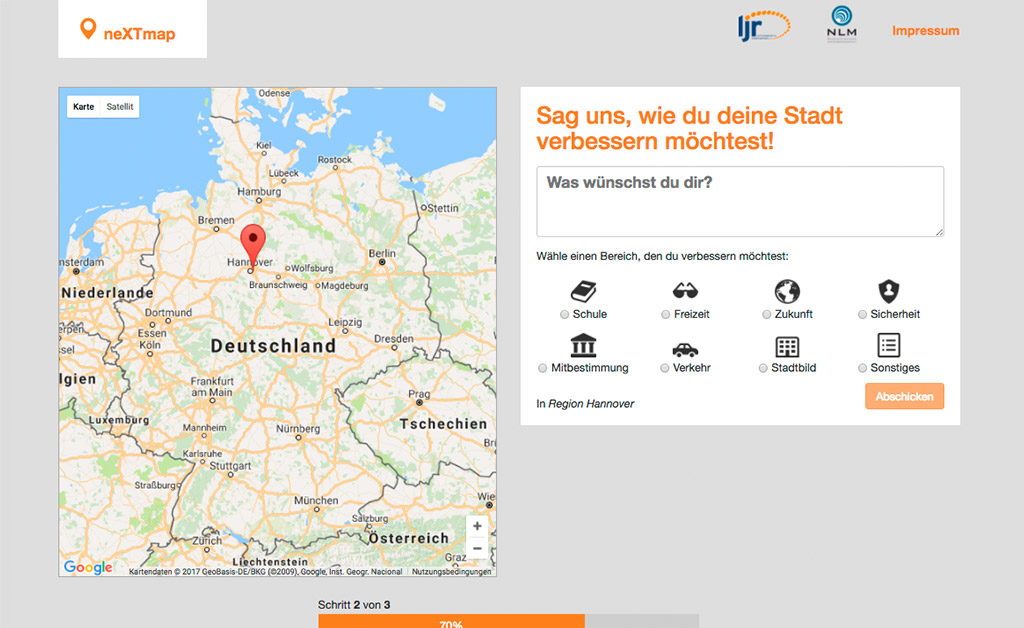
Task: Click the Sicherheit shield icon
Action: tap(888, 291)
